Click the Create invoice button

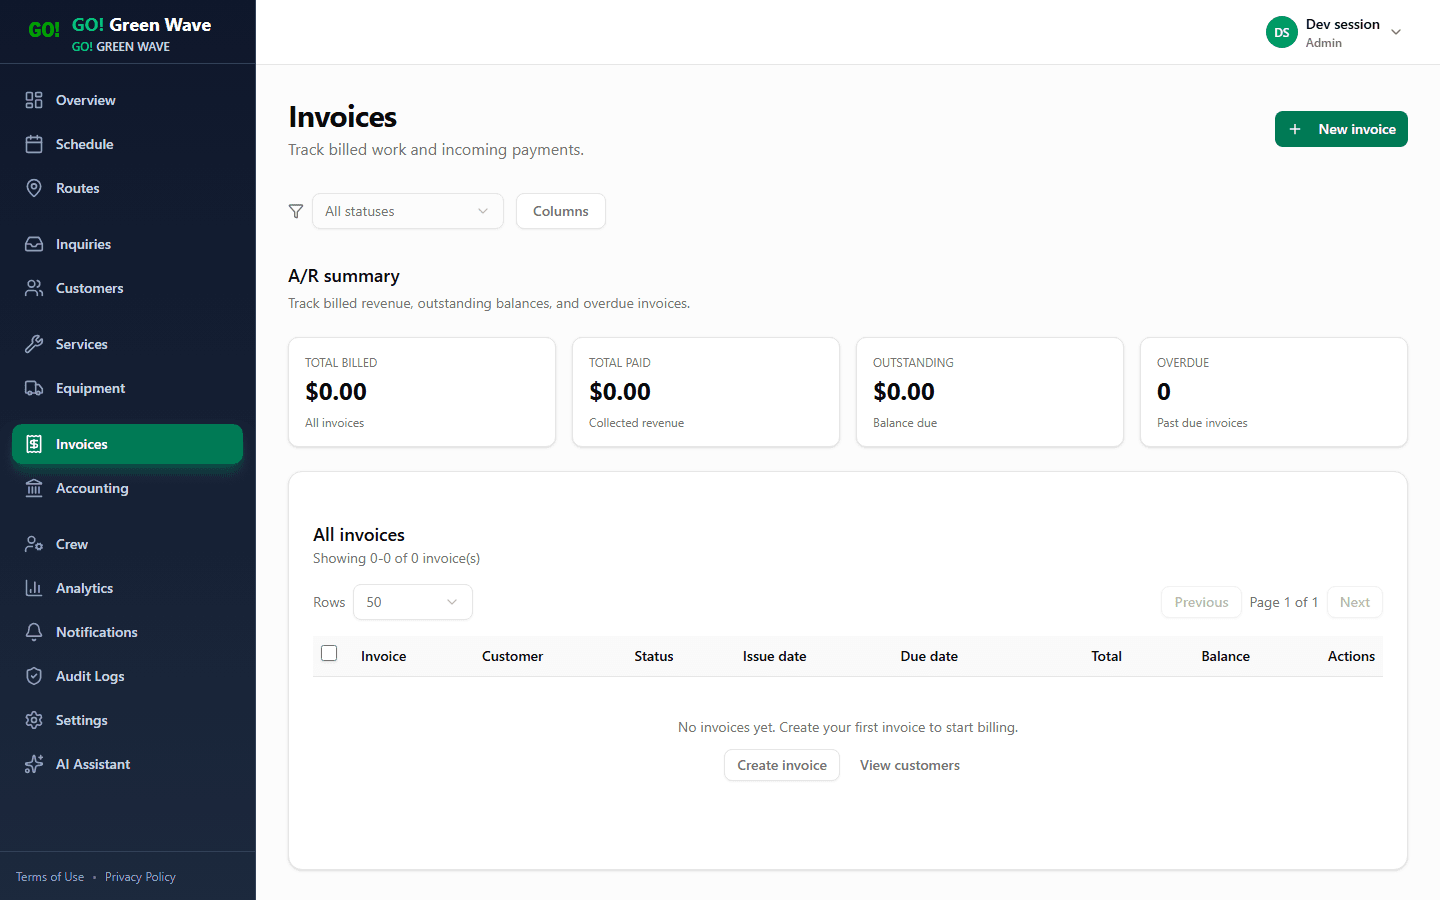pos(781,765)
